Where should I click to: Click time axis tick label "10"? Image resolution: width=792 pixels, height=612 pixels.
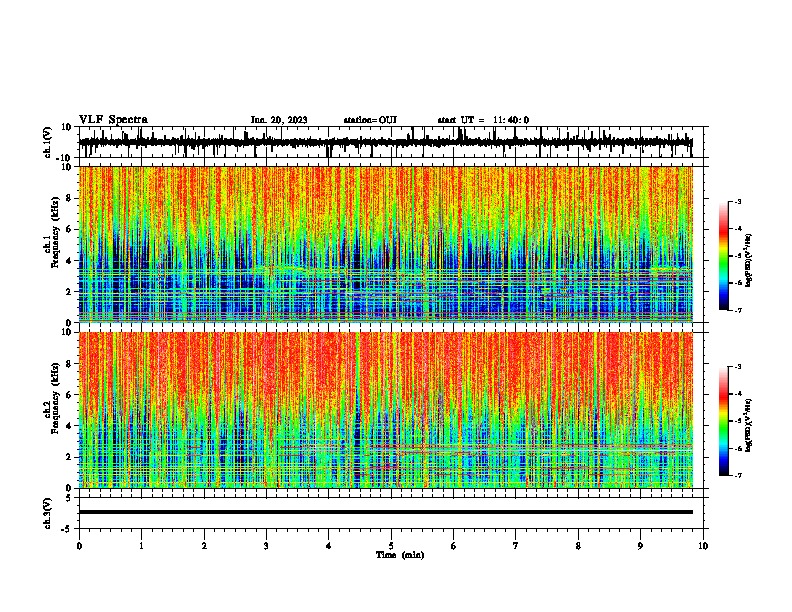(703, 546)
